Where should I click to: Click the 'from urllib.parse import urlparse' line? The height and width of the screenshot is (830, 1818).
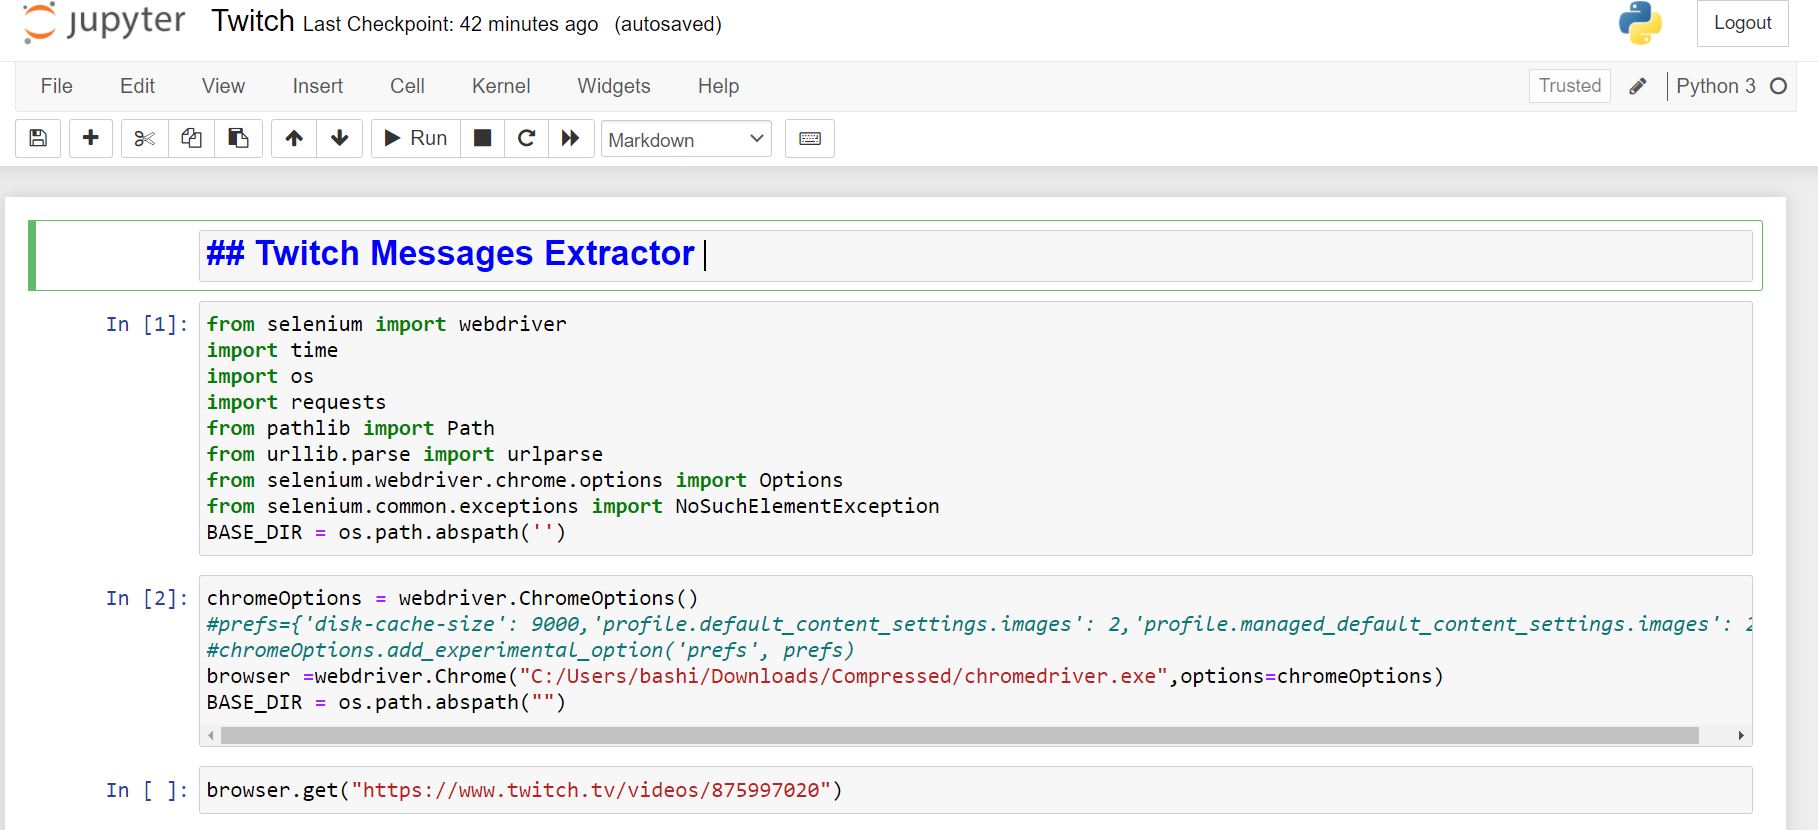(405, 454)
